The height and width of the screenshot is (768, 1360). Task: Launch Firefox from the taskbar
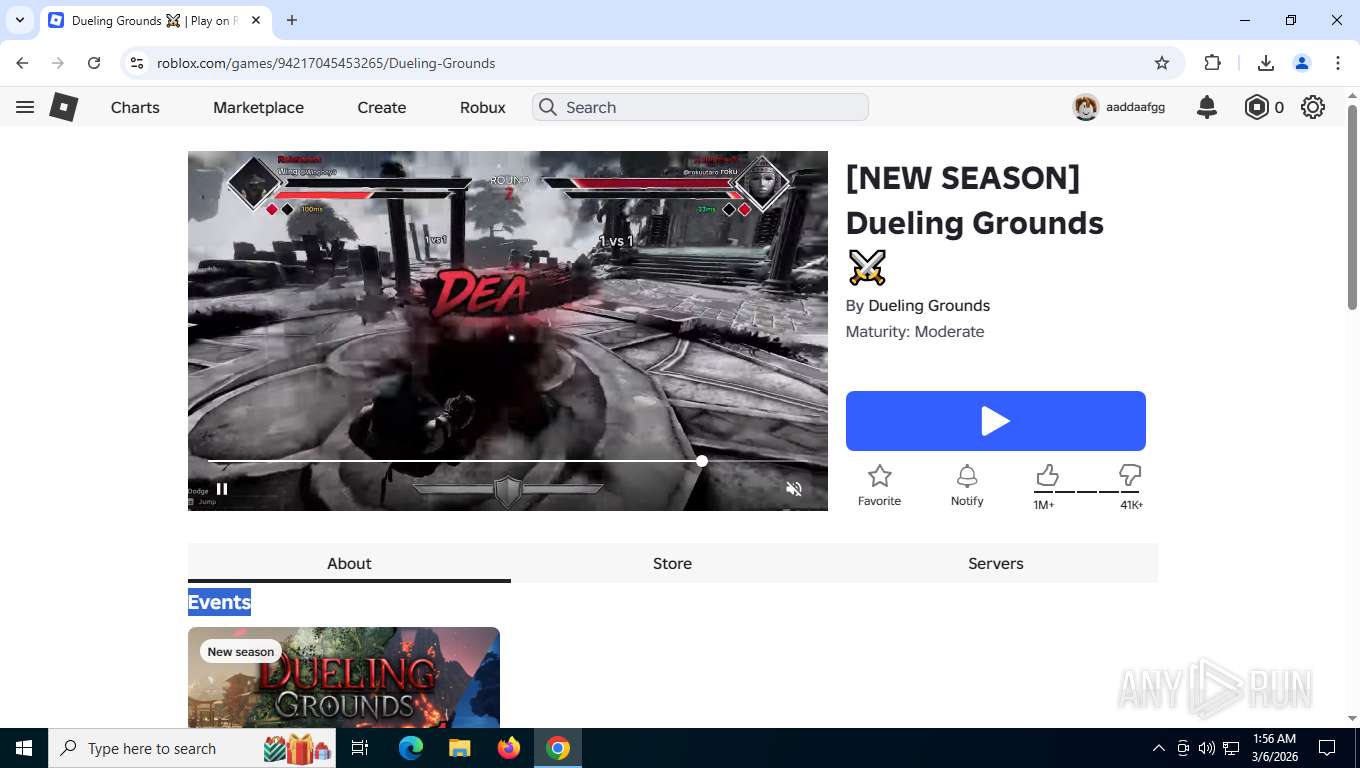coord(509,748)
